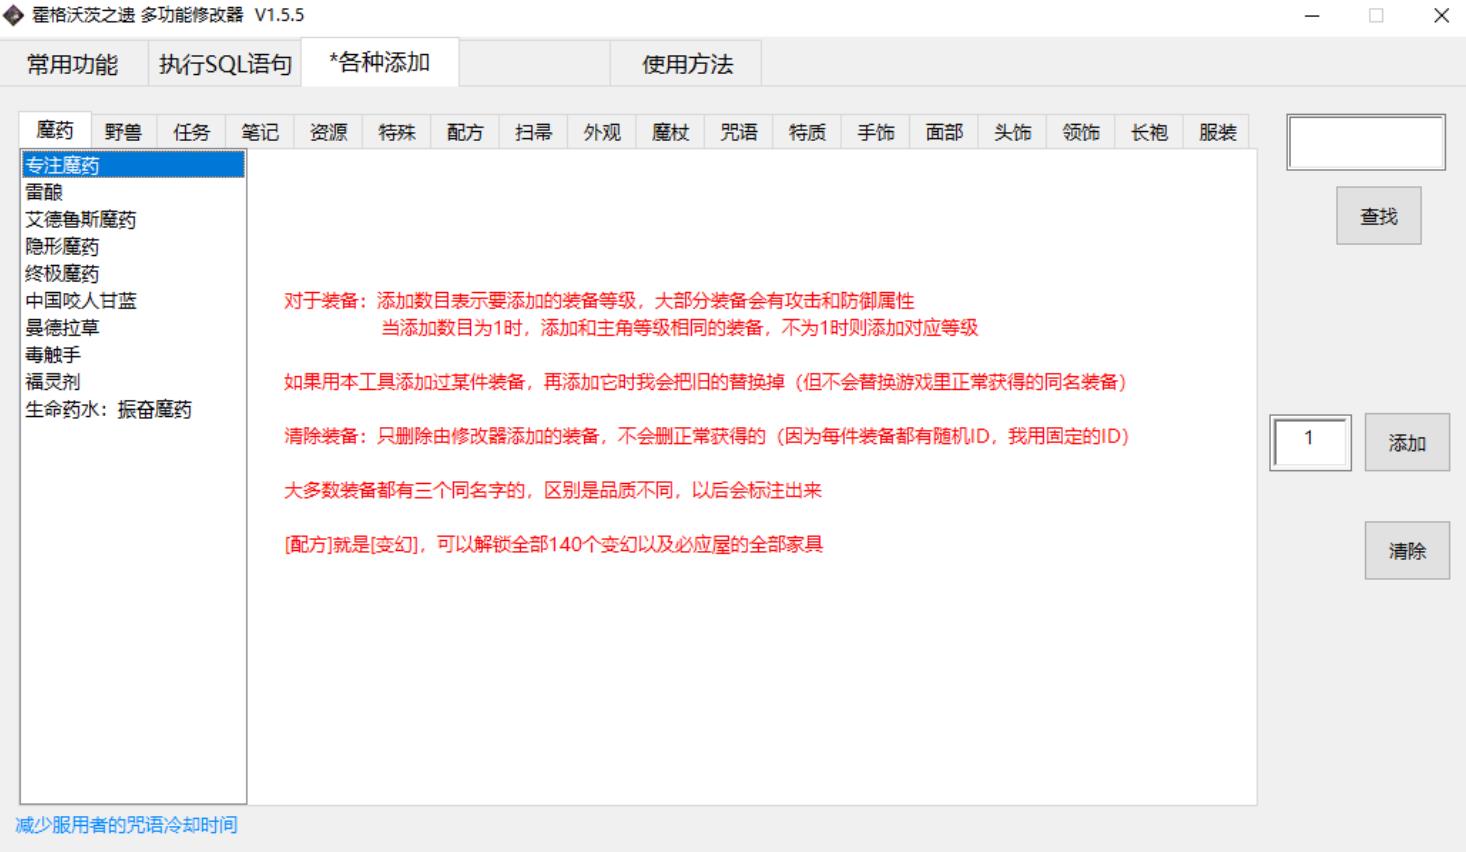The image size is (1466, 852).
Task: Open the 服装 category tab
Action: 1217,132
